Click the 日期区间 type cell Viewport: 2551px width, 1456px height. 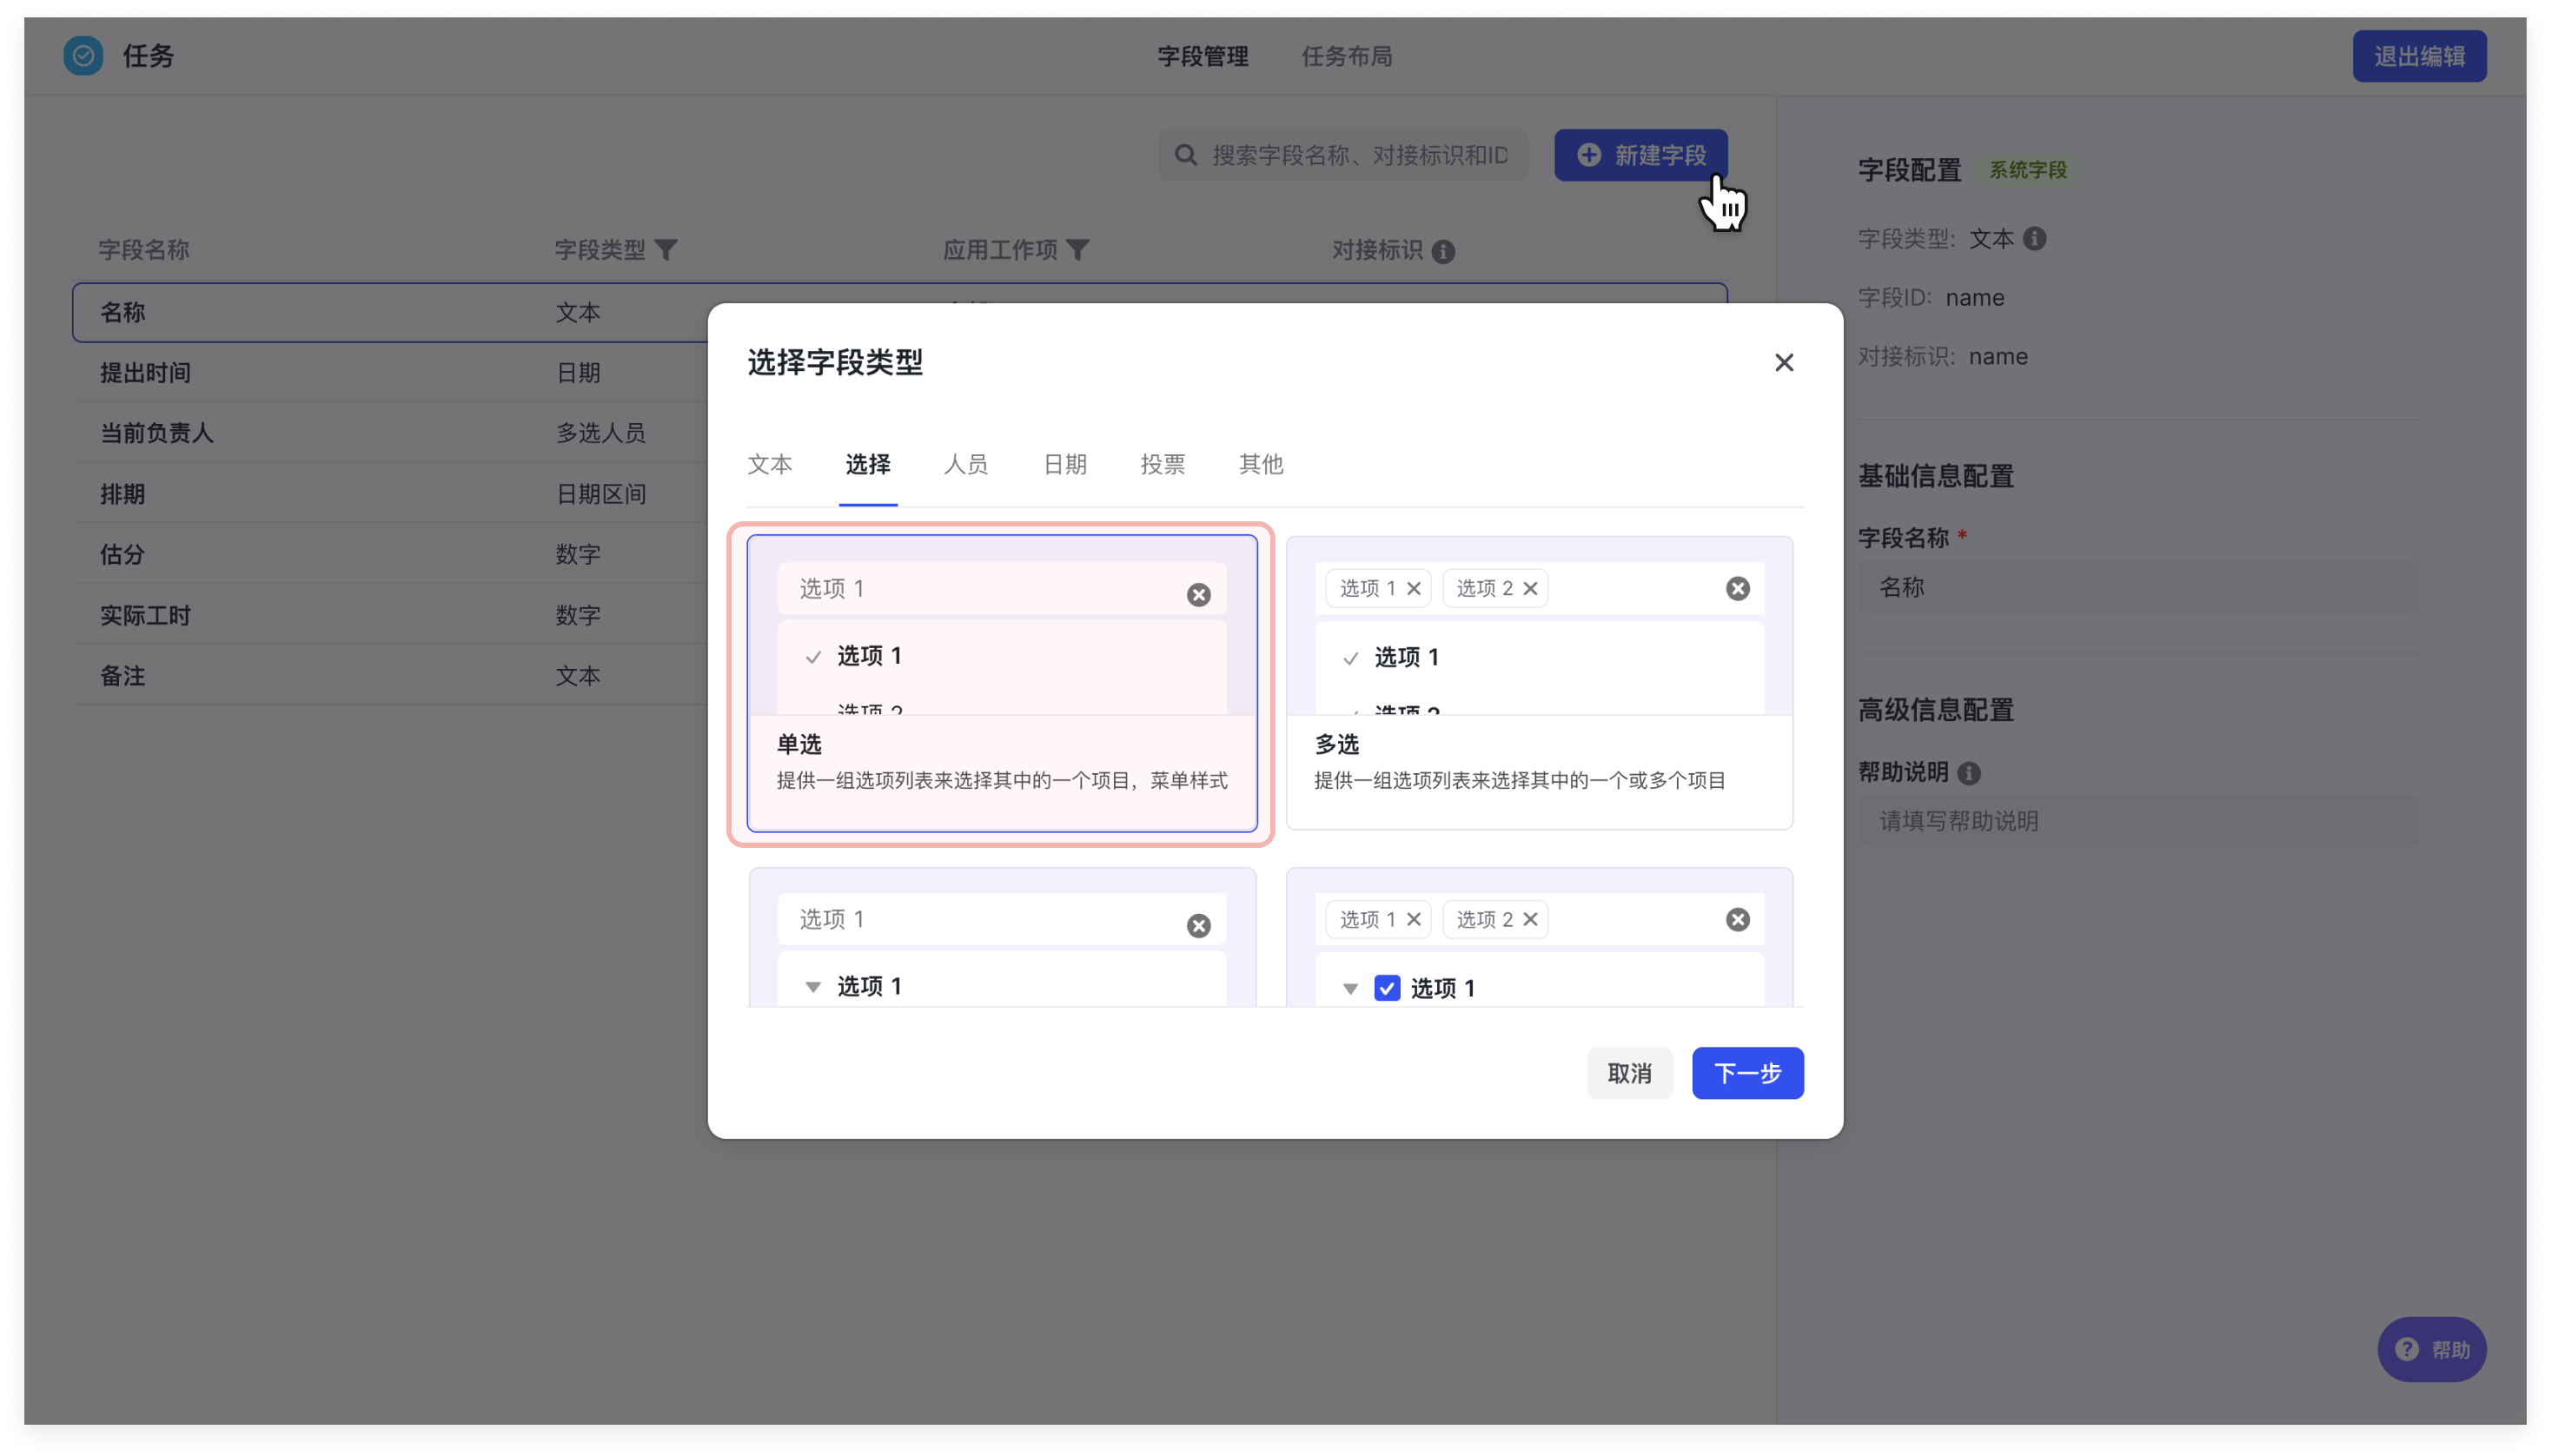[x=600, y=494]
